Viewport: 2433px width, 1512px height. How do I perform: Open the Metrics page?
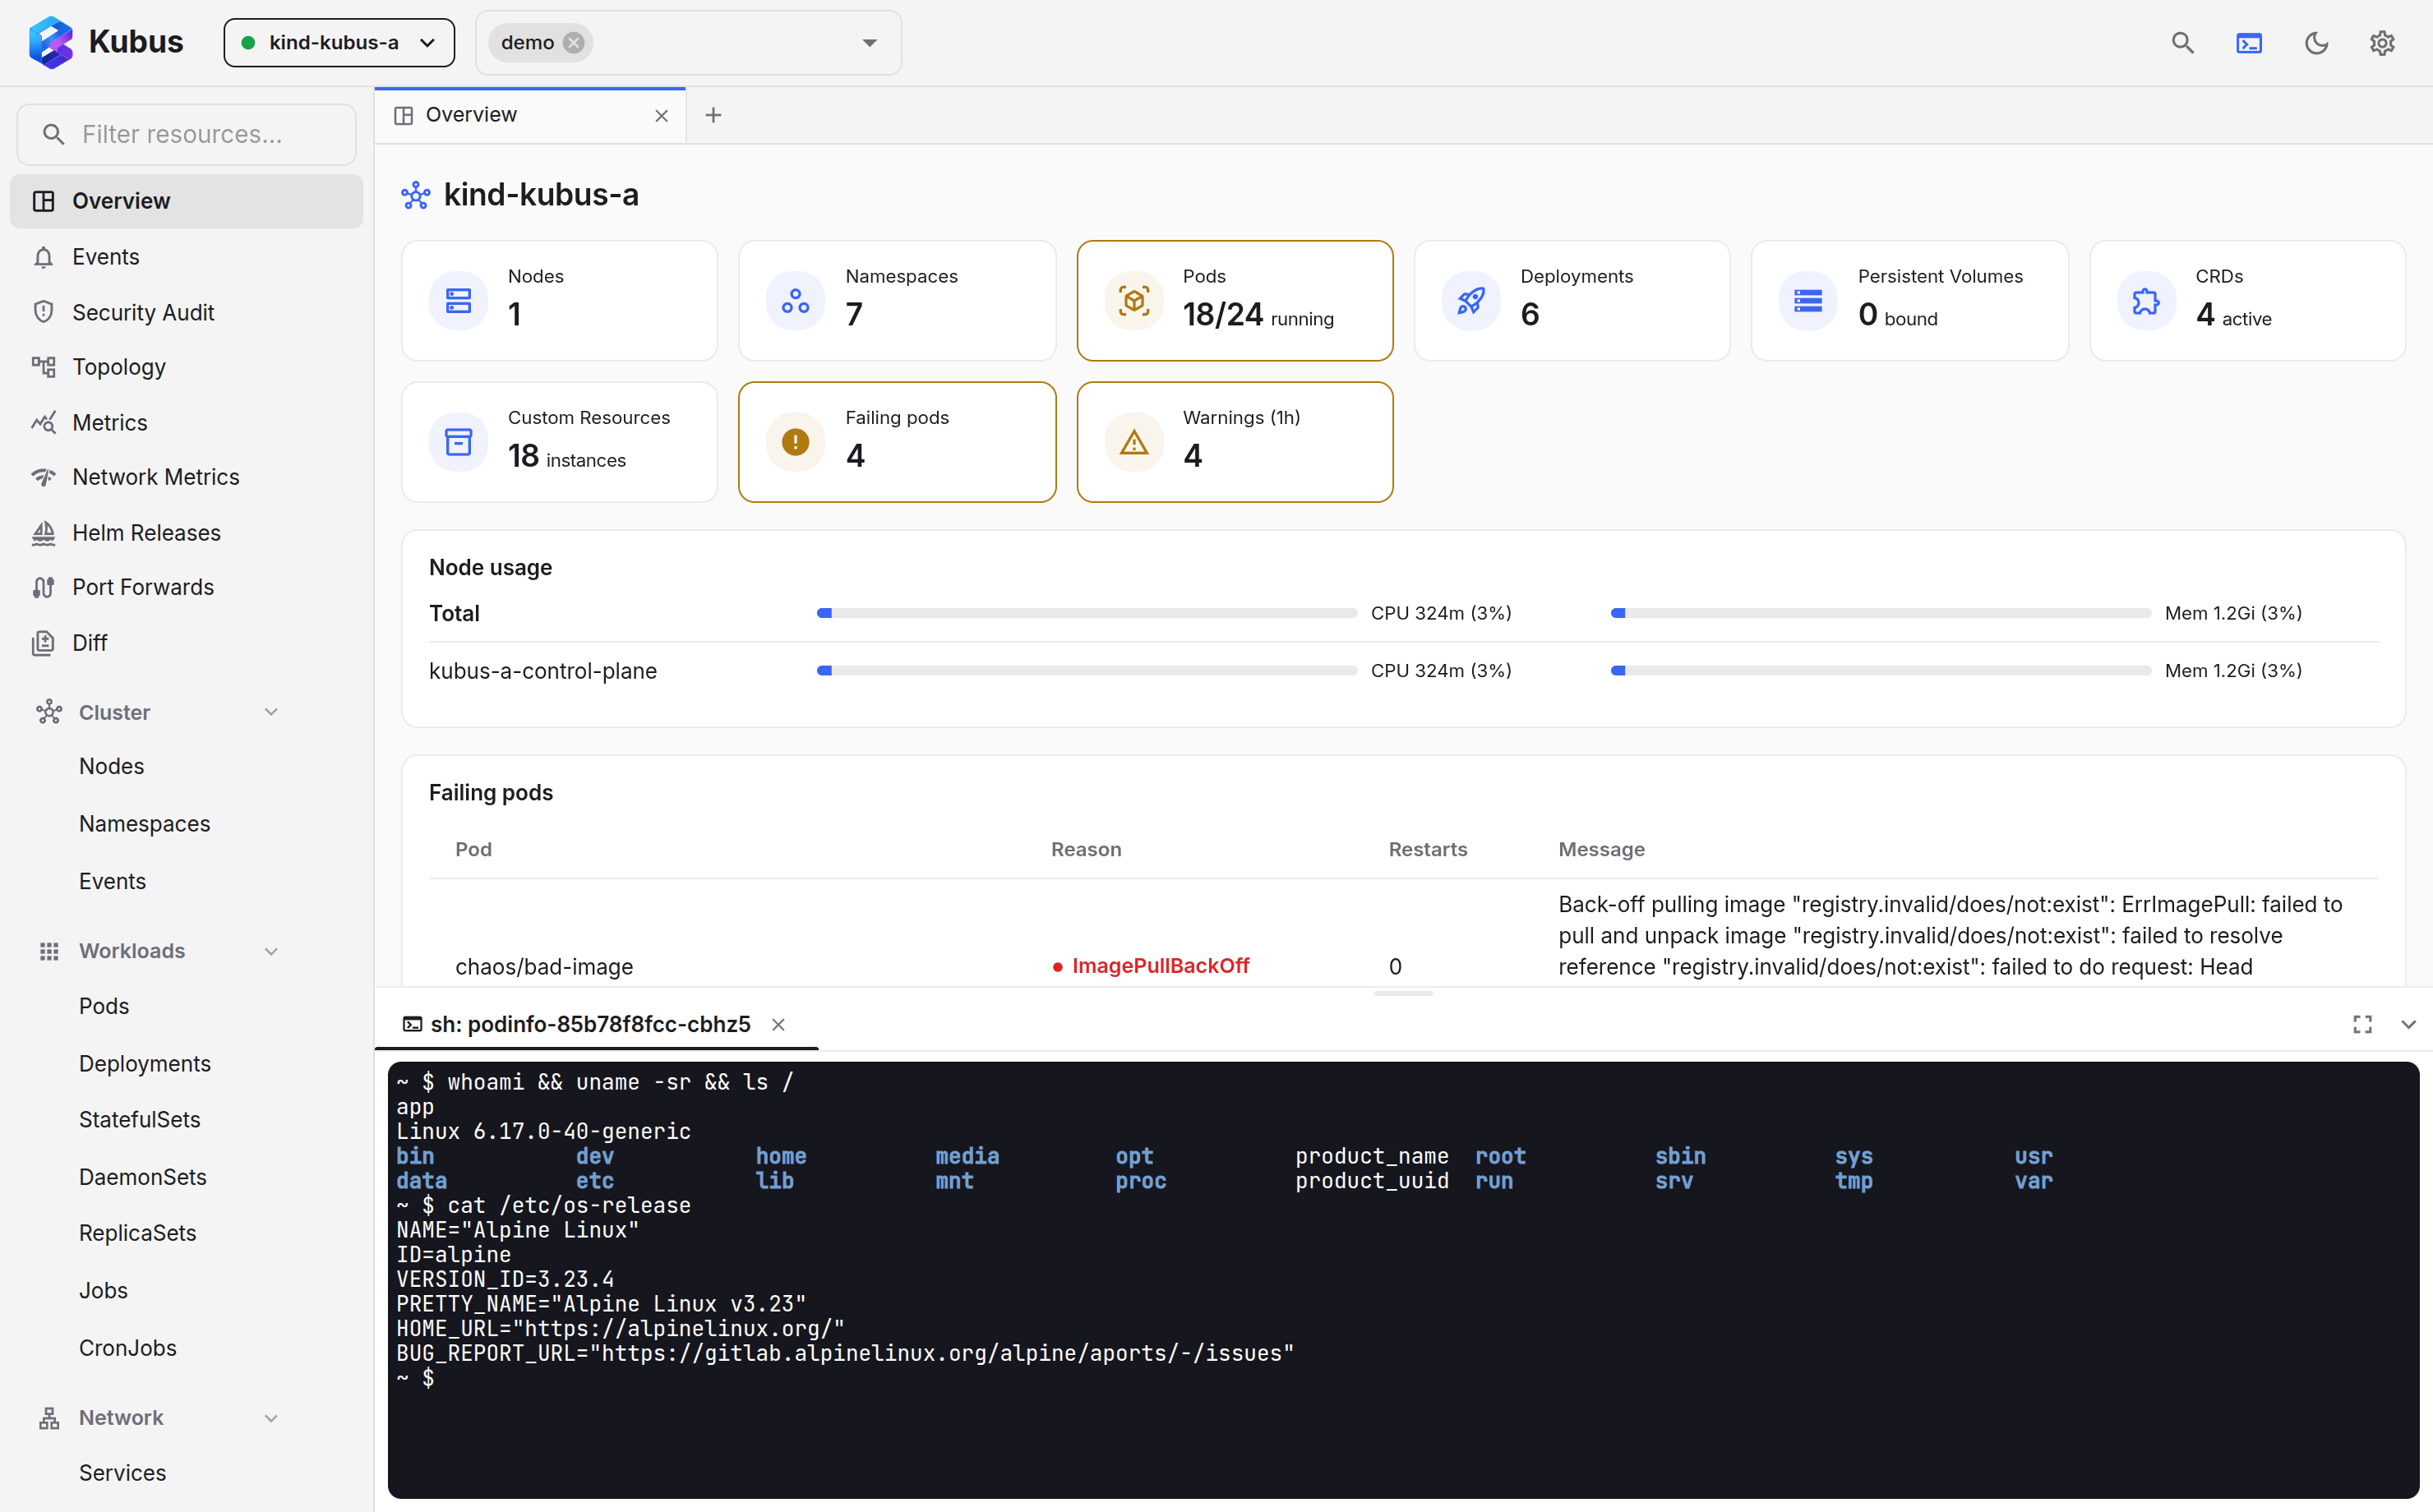[x=187, y=422]
